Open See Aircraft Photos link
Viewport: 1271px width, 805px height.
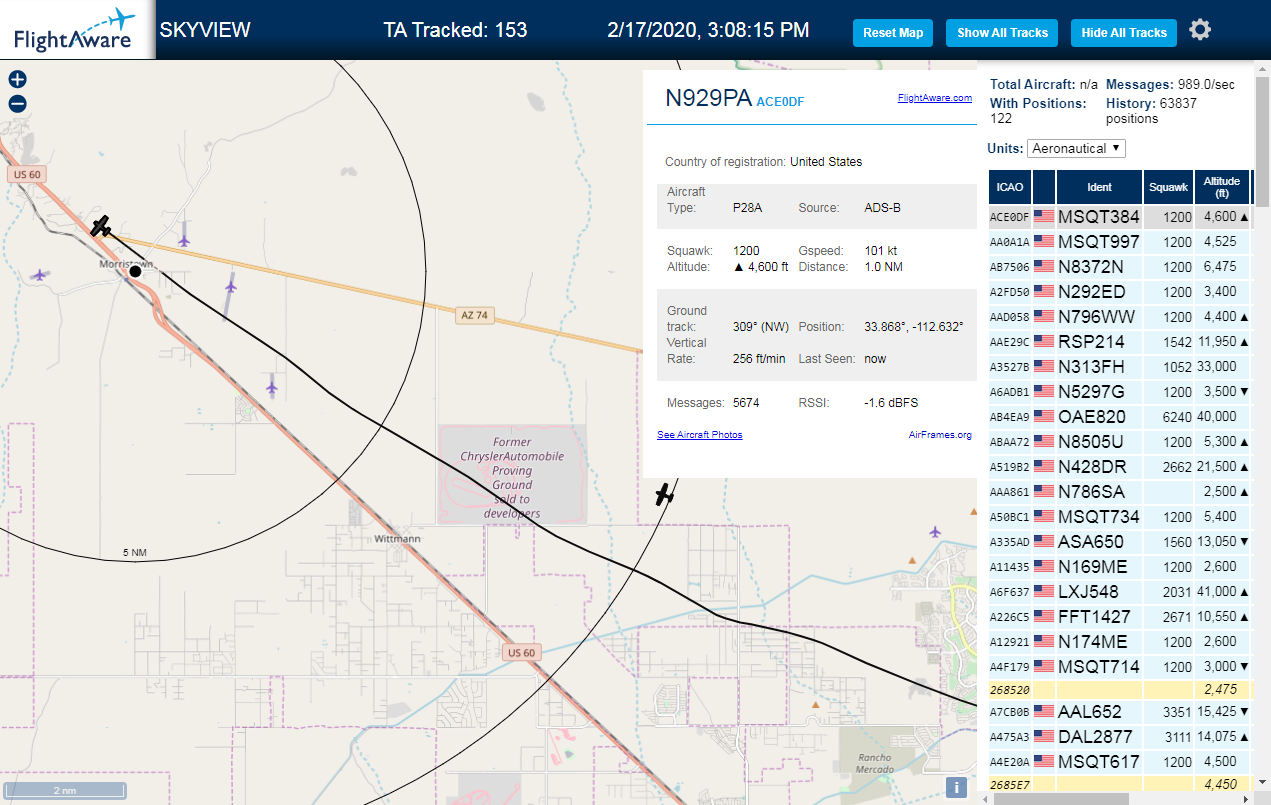pyautogui.click(x=700, y=435)
